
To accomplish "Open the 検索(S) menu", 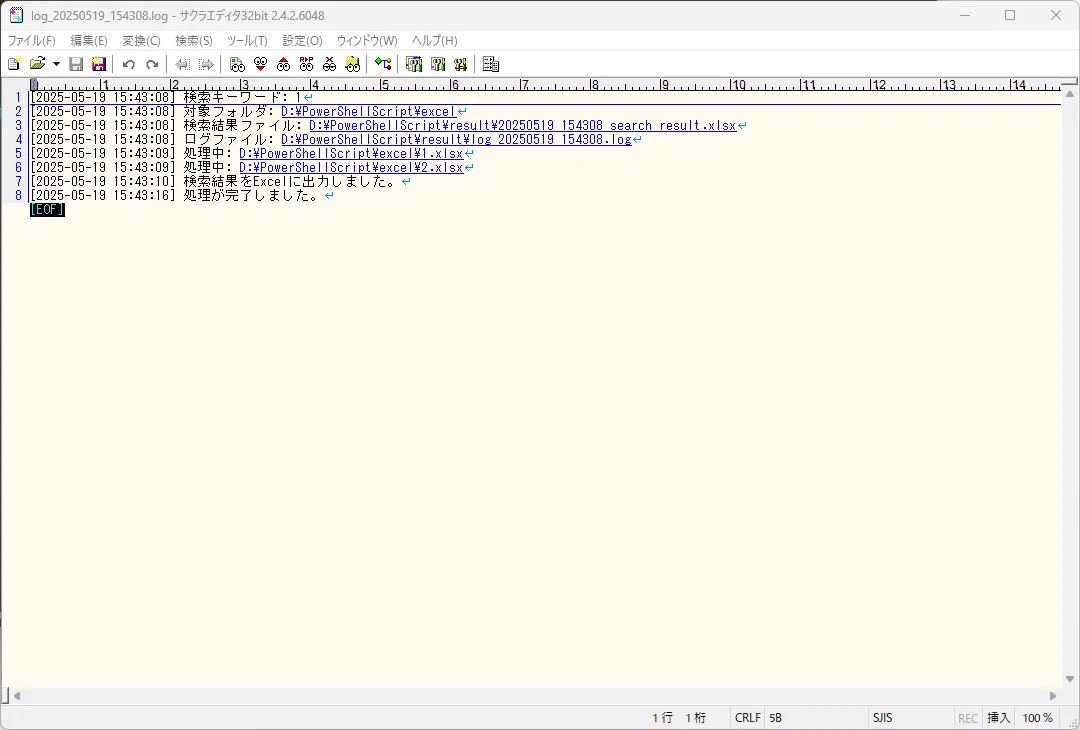I will point(194,41).
